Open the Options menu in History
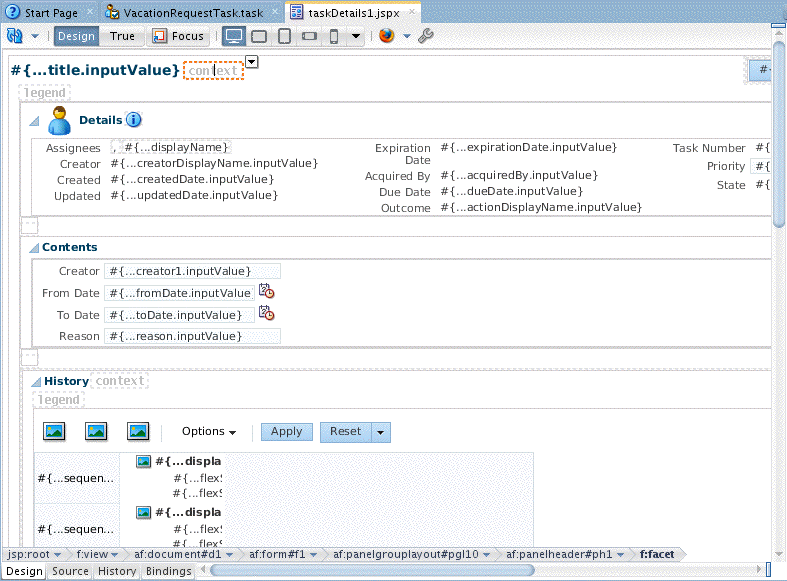 click(209, 431)
